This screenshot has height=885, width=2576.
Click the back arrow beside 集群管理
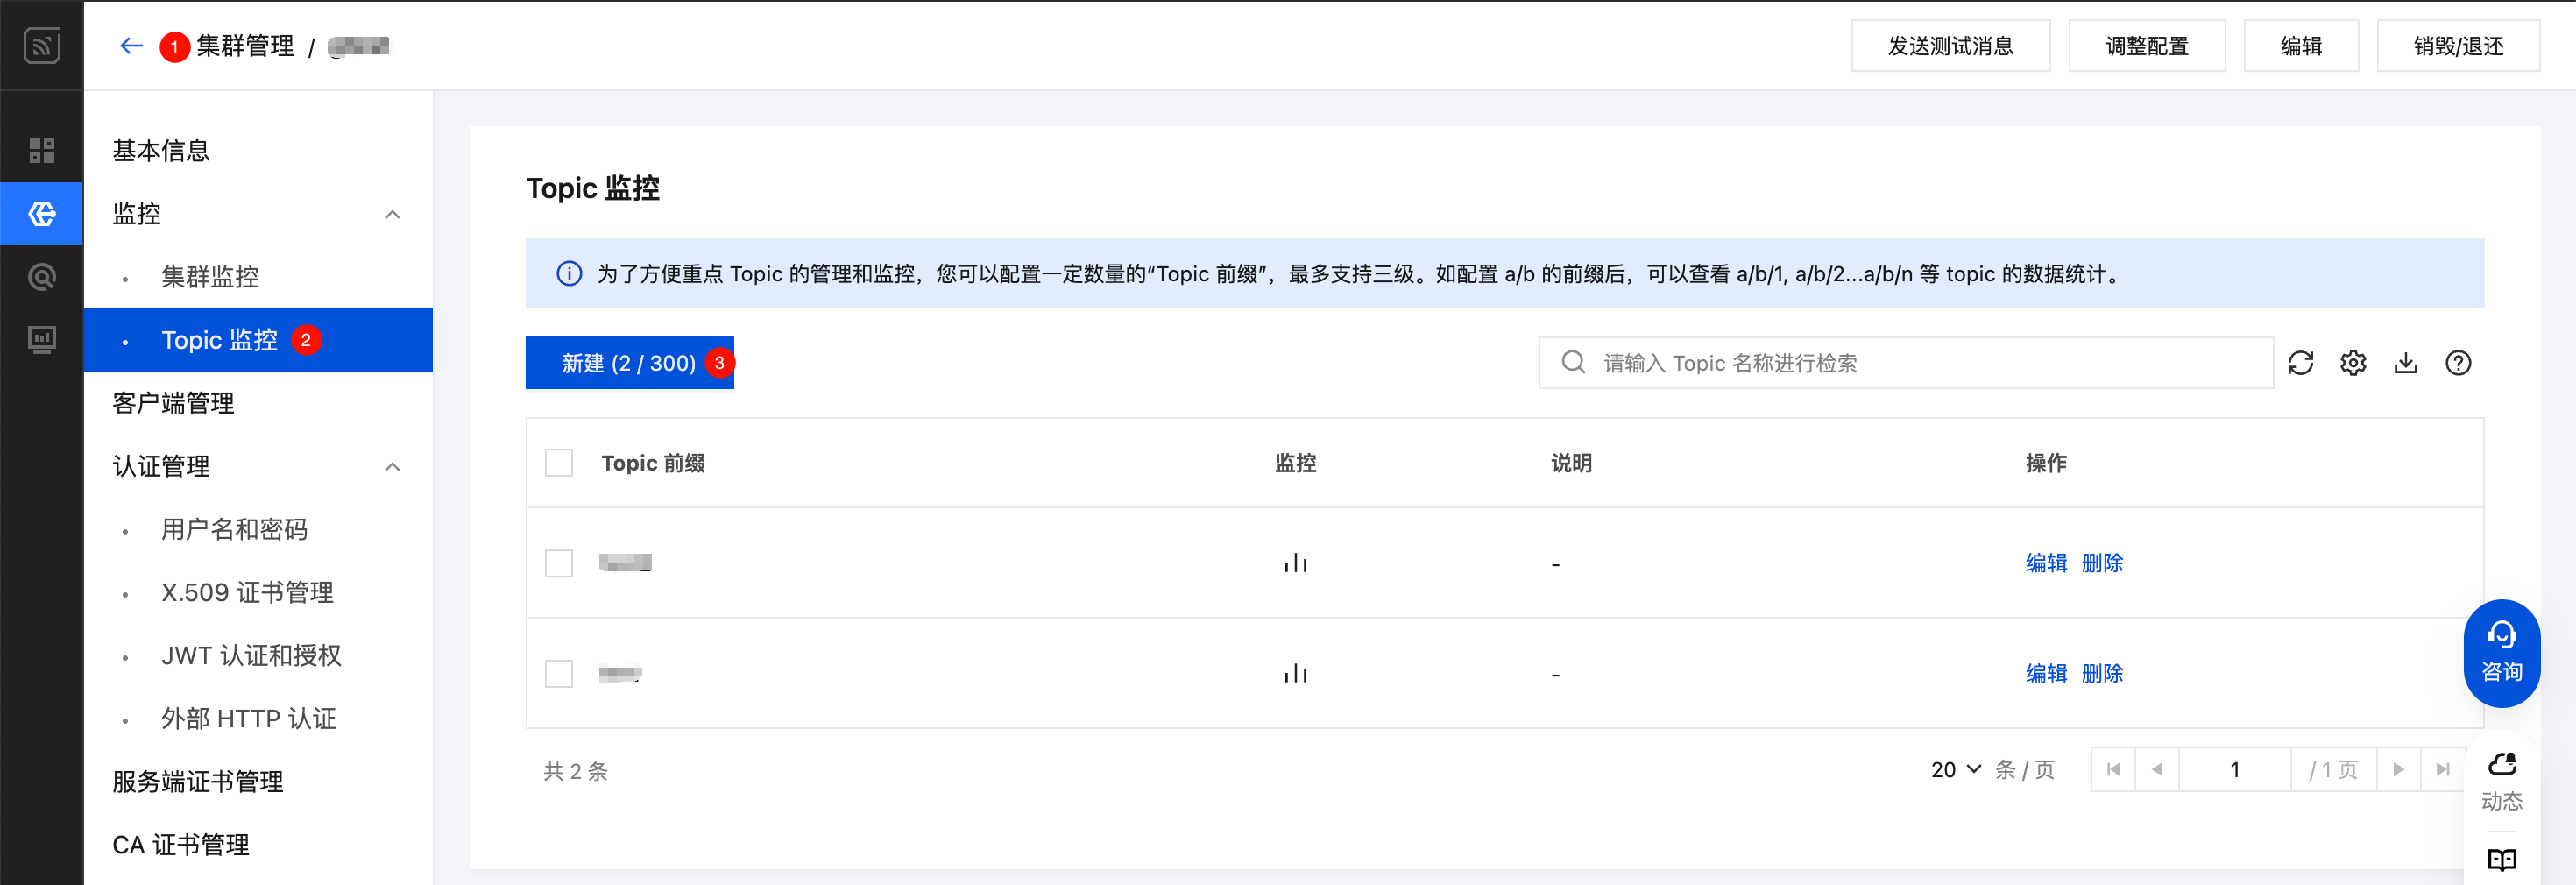(x=131, y=46)
